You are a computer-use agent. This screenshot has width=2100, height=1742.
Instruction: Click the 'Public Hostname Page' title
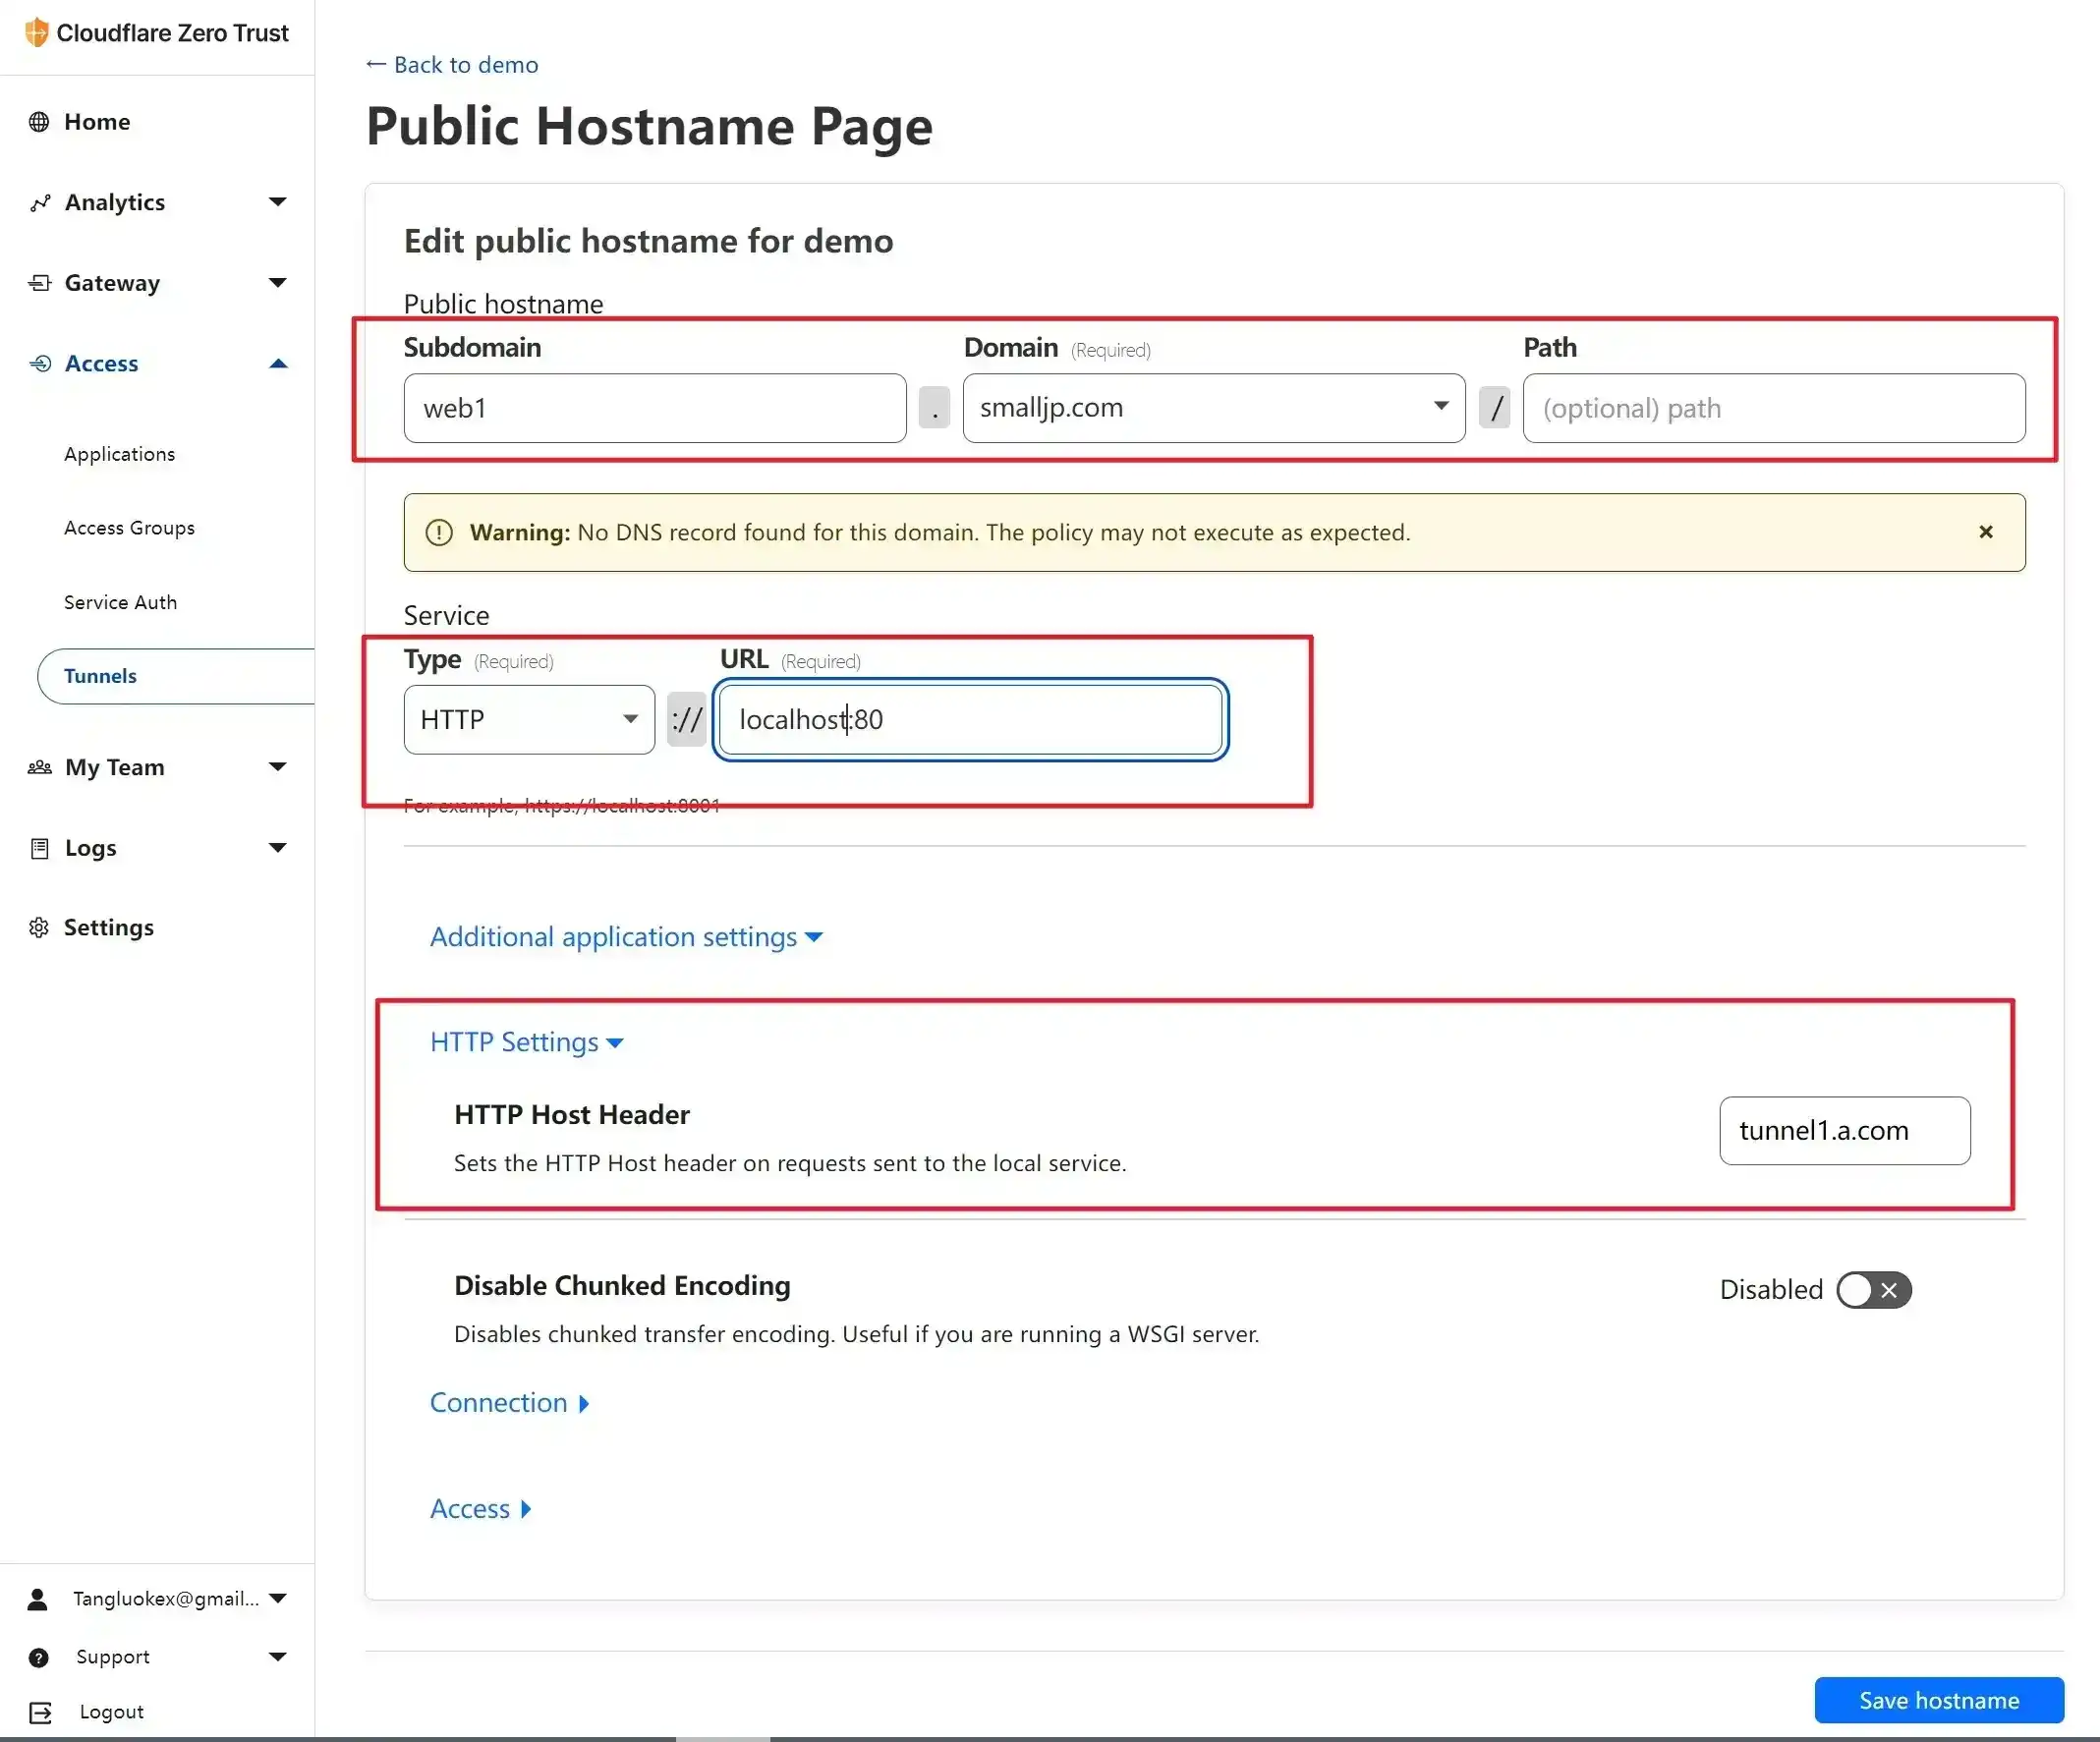click(649, 126)
